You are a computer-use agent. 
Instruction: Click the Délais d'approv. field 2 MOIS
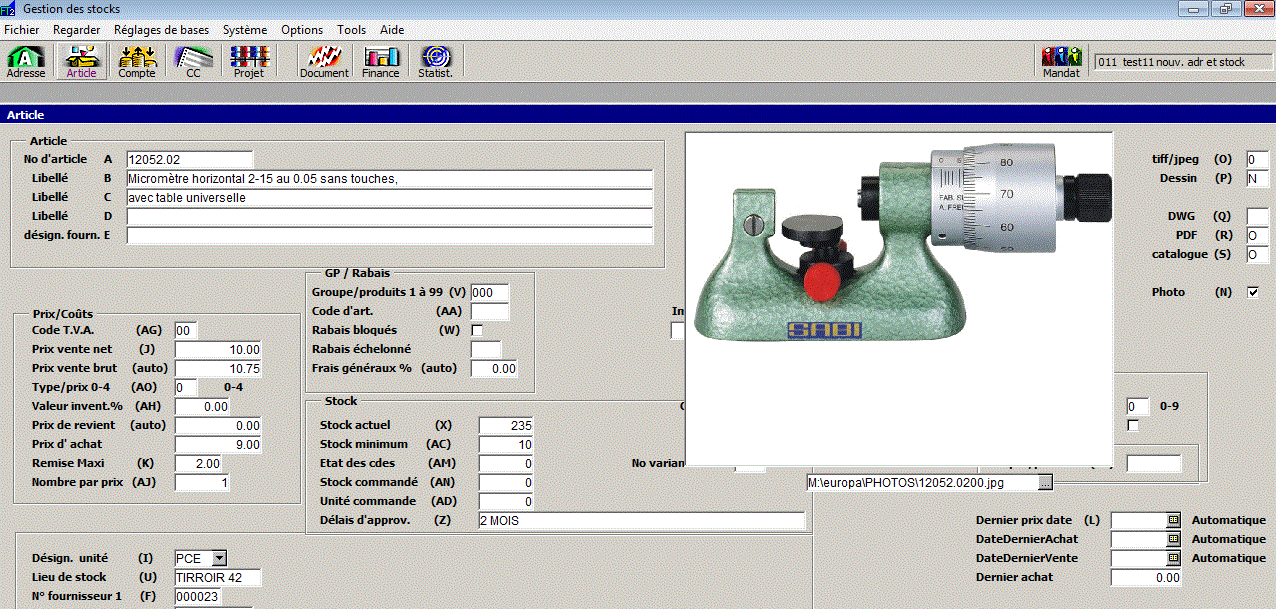[x=642, y=520]
